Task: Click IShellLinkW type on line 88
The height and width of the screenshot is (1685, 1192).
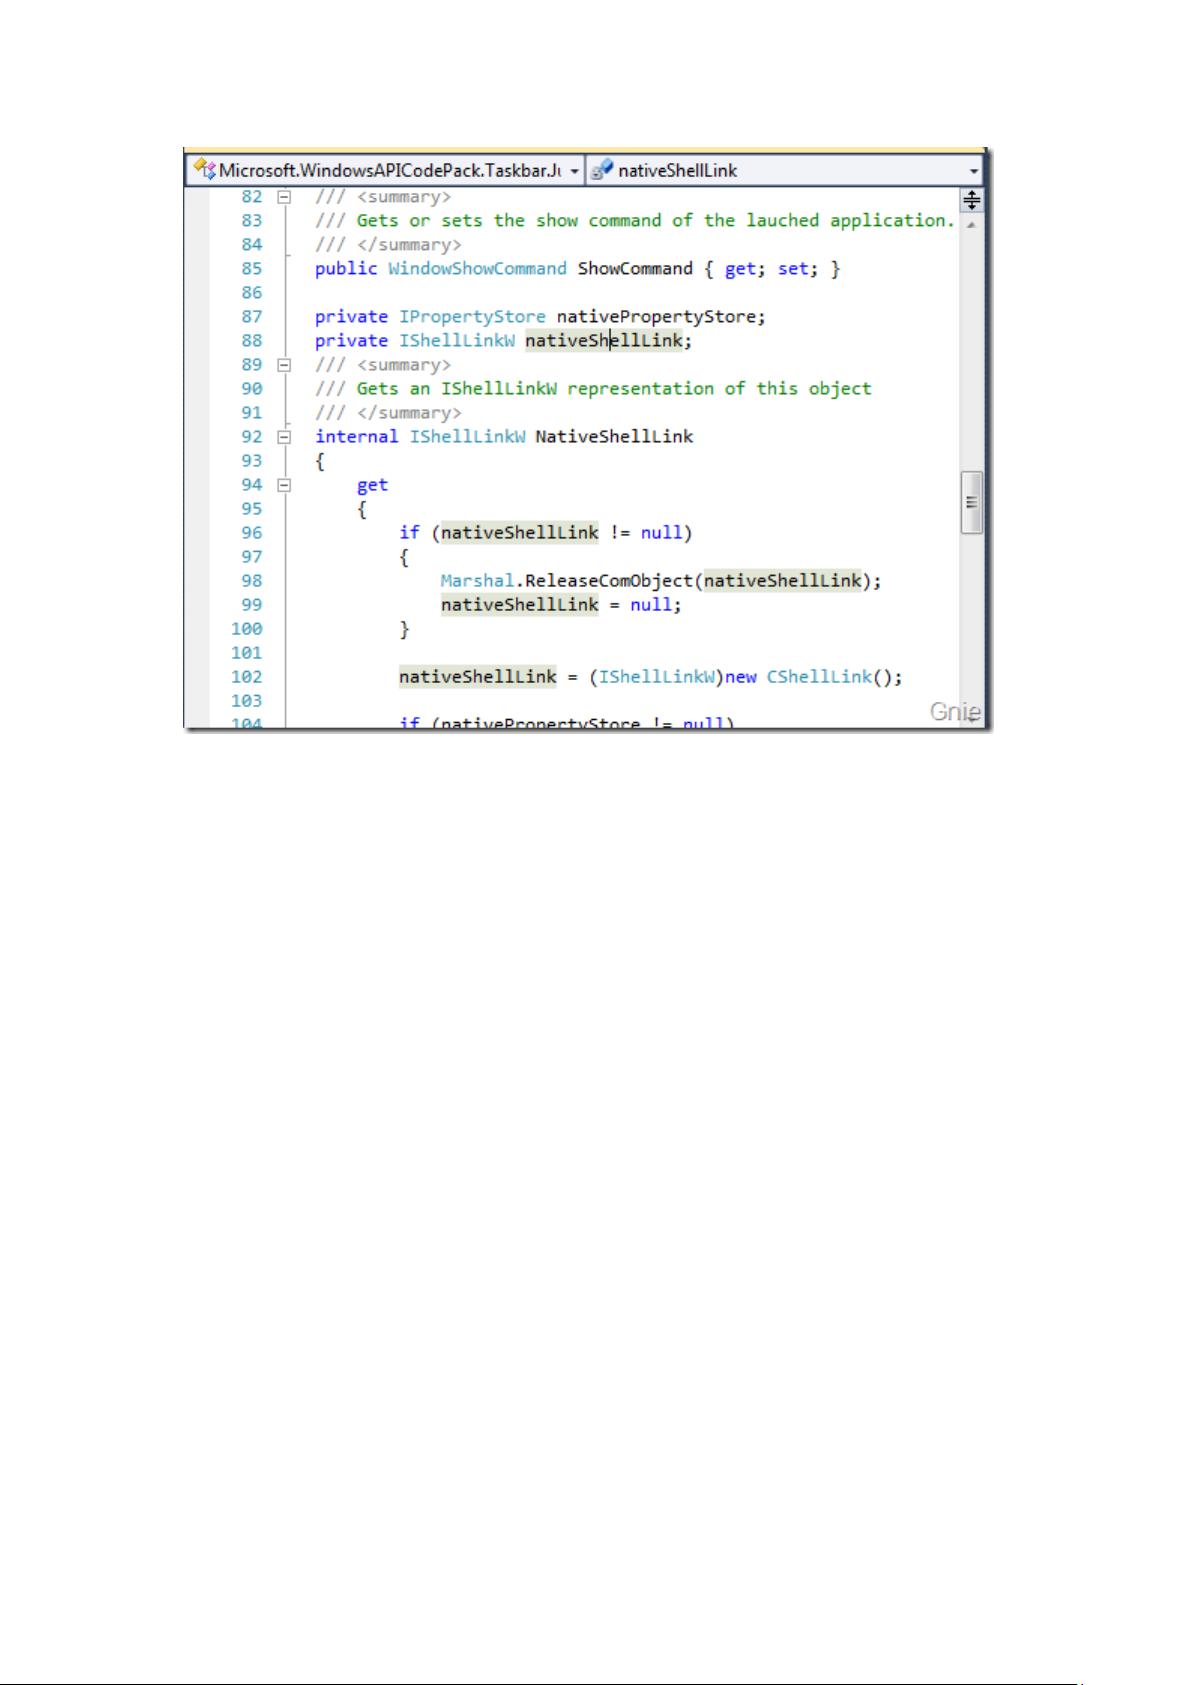Action: coord(457,341)
